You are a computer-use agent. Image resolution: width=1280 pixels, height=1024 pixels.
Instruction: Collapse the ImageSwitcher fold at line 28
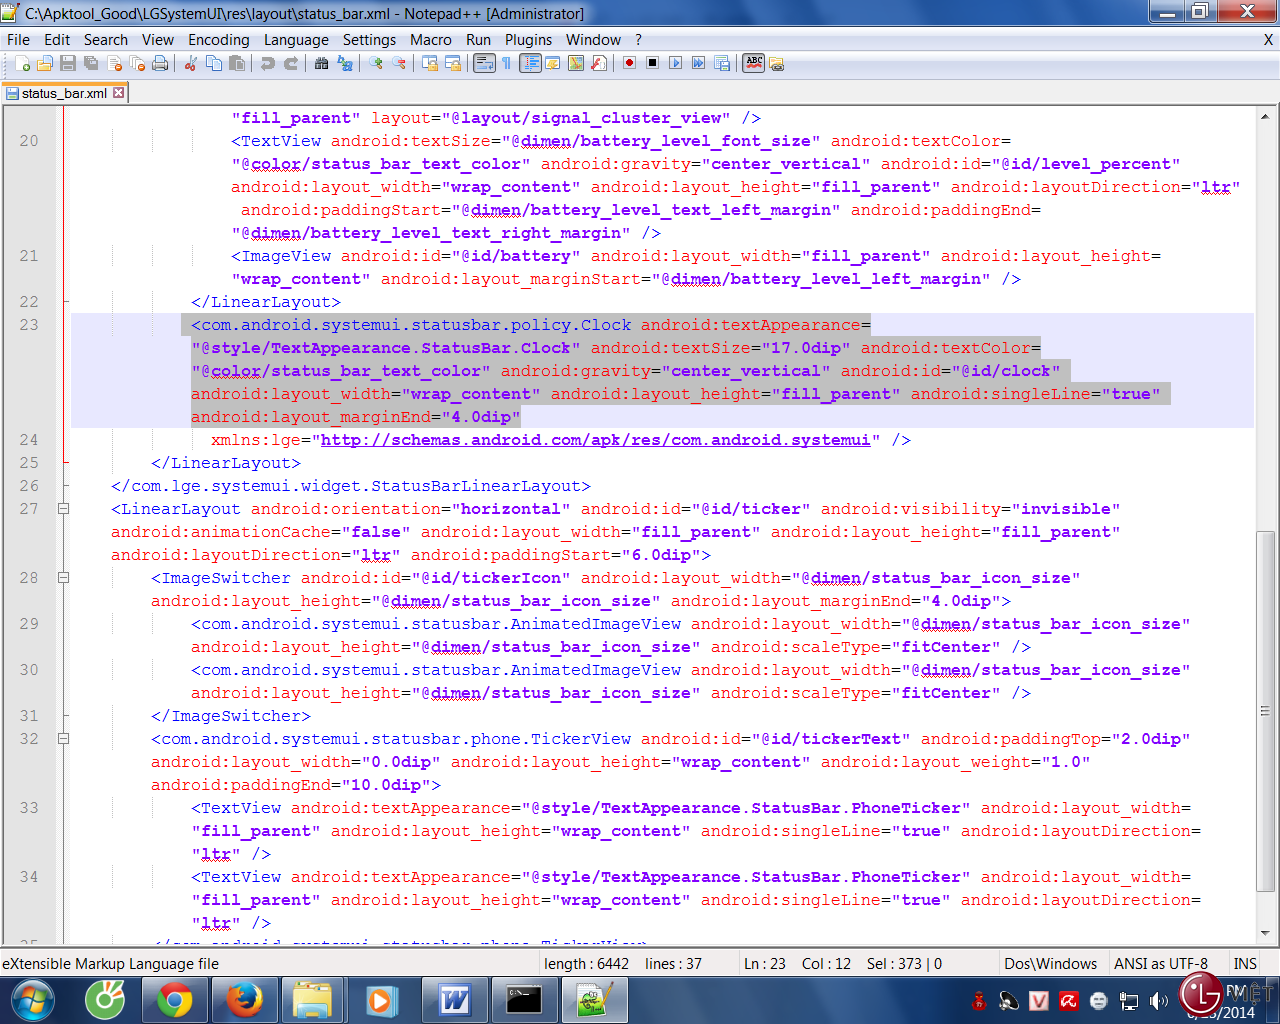tap(63, 578)
